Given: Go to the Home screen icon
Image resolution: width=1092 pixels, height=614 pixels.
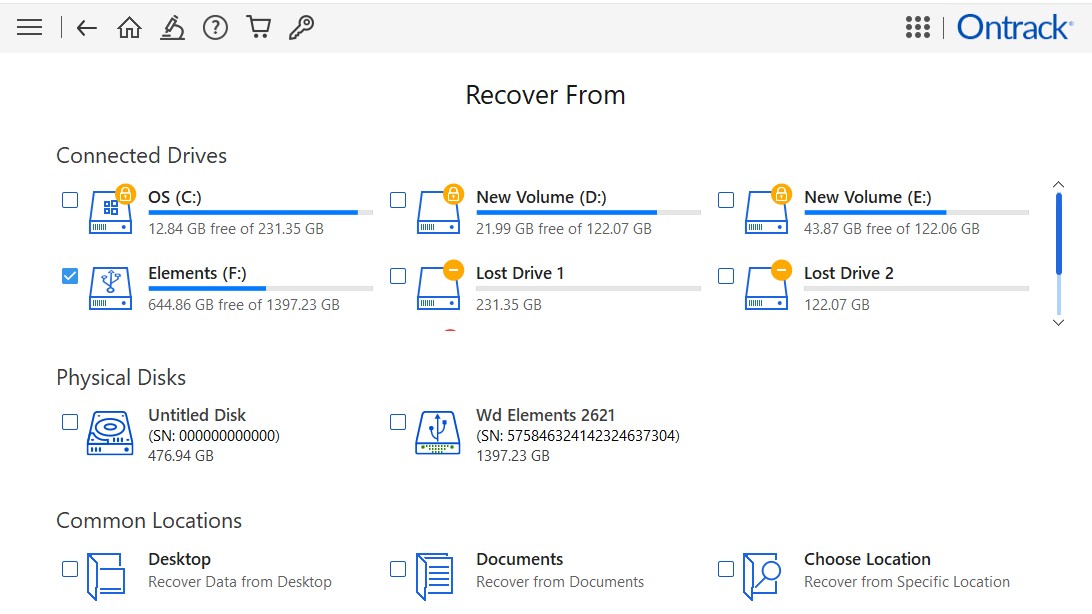Looking at the screenshot, I should click(130, 27).
